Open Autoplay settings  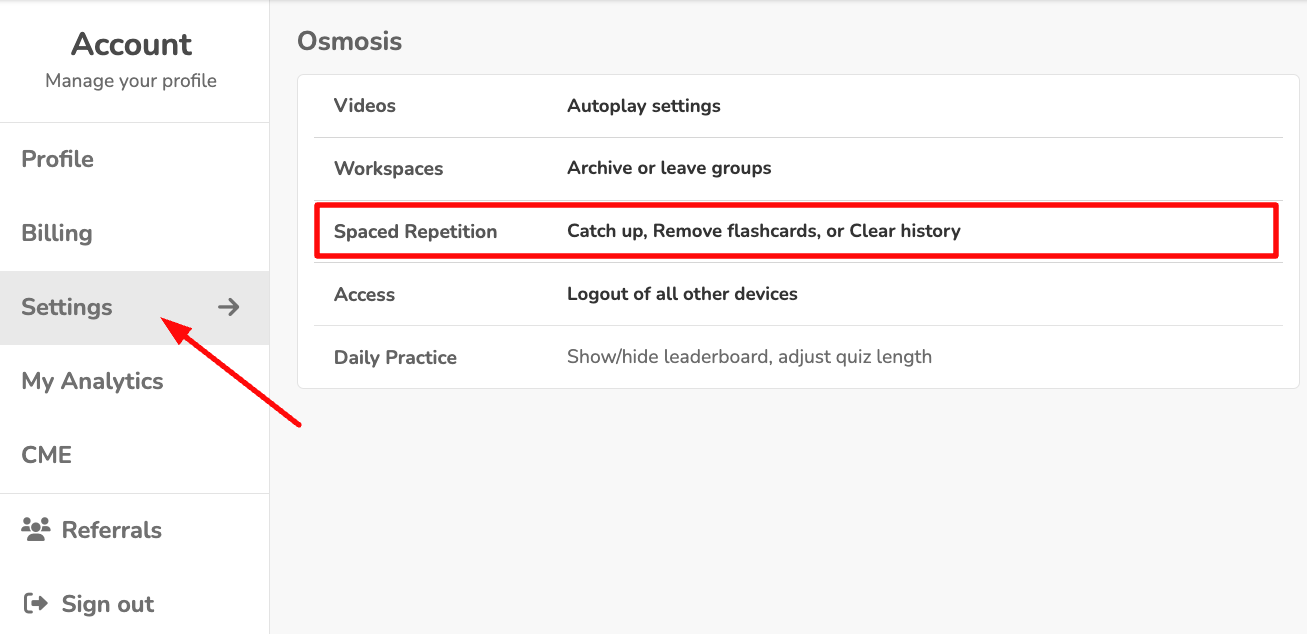[x=644, y=105]
